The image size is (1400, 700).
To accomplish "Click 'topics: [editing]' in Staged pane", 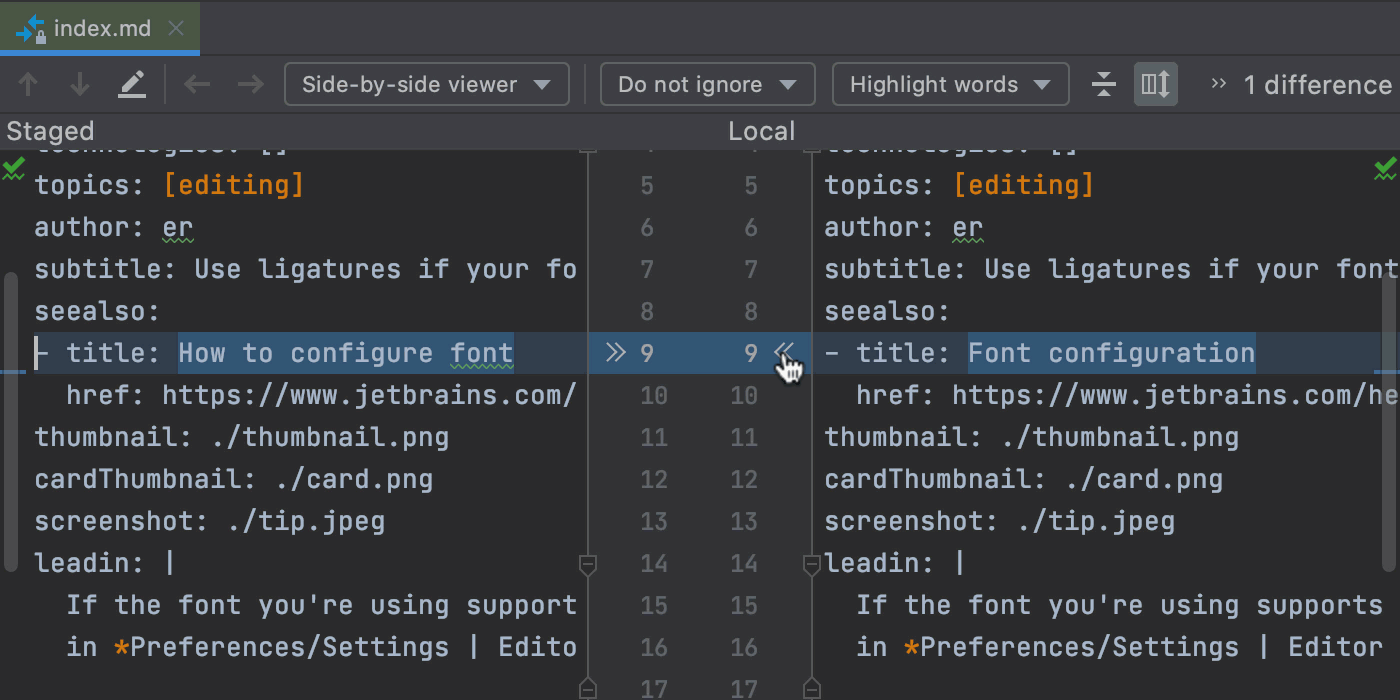I will coord(169,185).
